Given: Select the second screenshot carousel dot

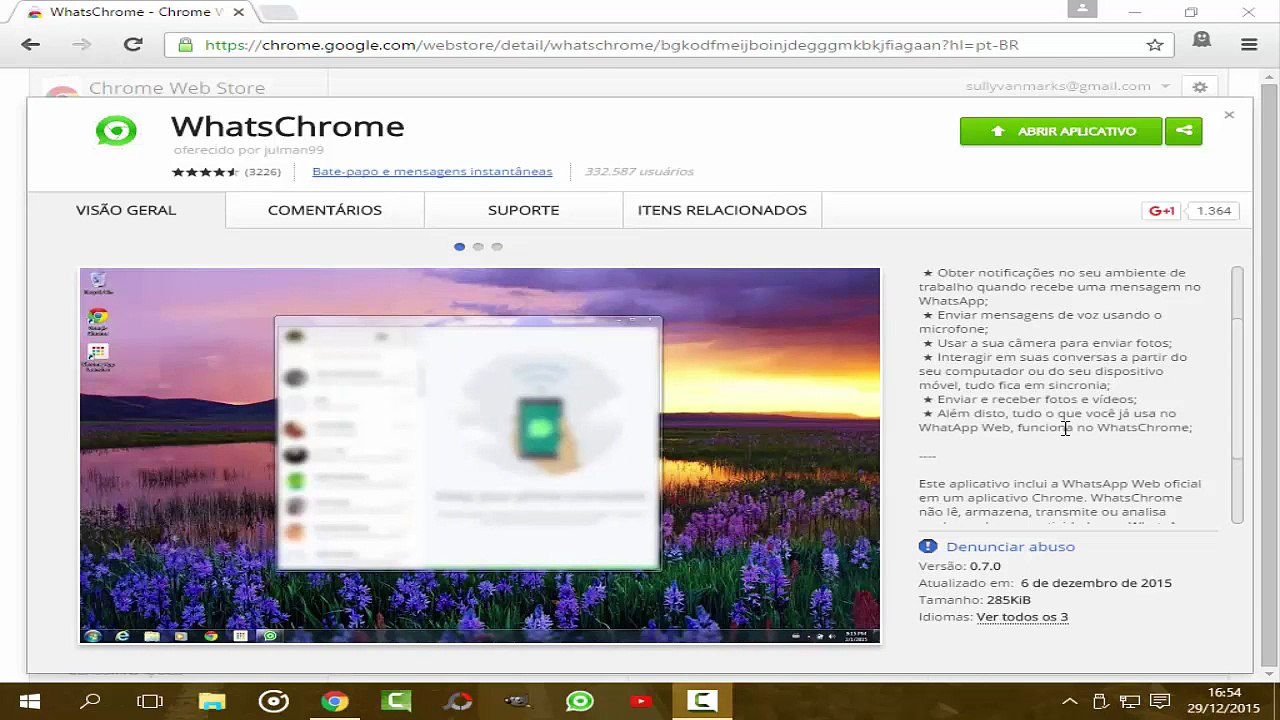Looking at the screenshot, I should coord(478,246).
